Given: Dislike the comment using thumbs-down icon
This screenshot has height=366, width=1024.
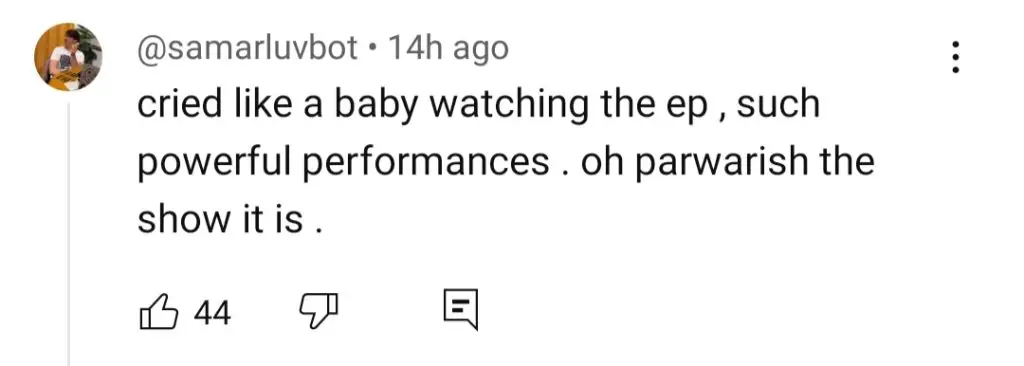Looking at the screenshot, I should click(319, 311).
